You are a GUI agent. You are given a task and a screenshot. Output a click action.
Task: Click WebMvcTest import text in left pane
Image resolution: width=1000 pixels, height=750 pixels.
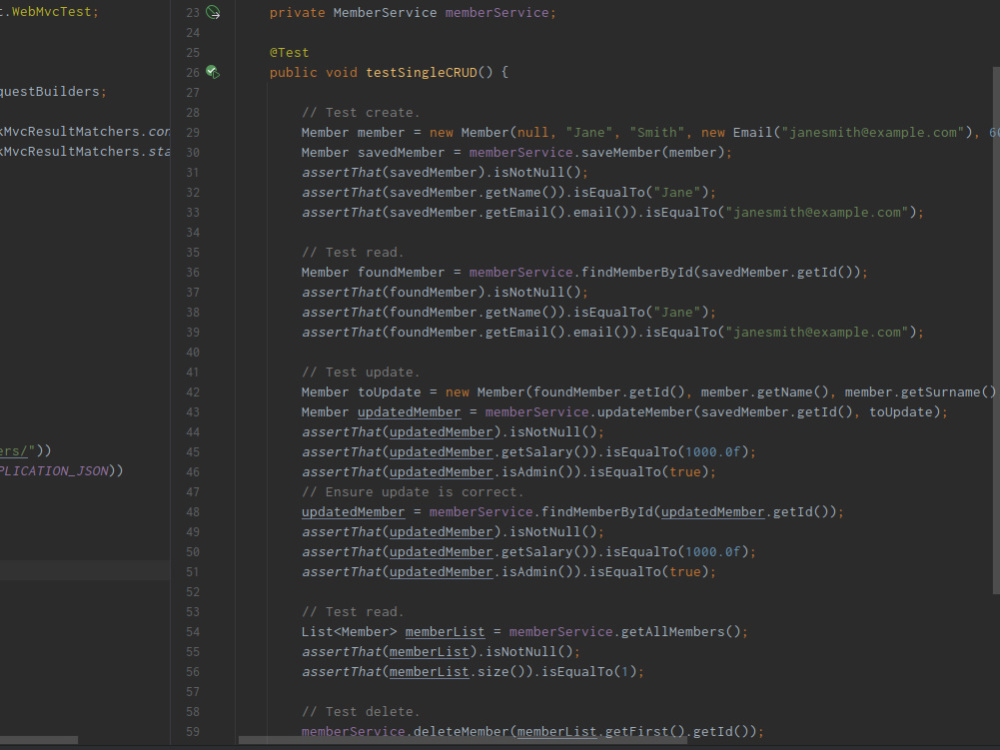[51, 12]
